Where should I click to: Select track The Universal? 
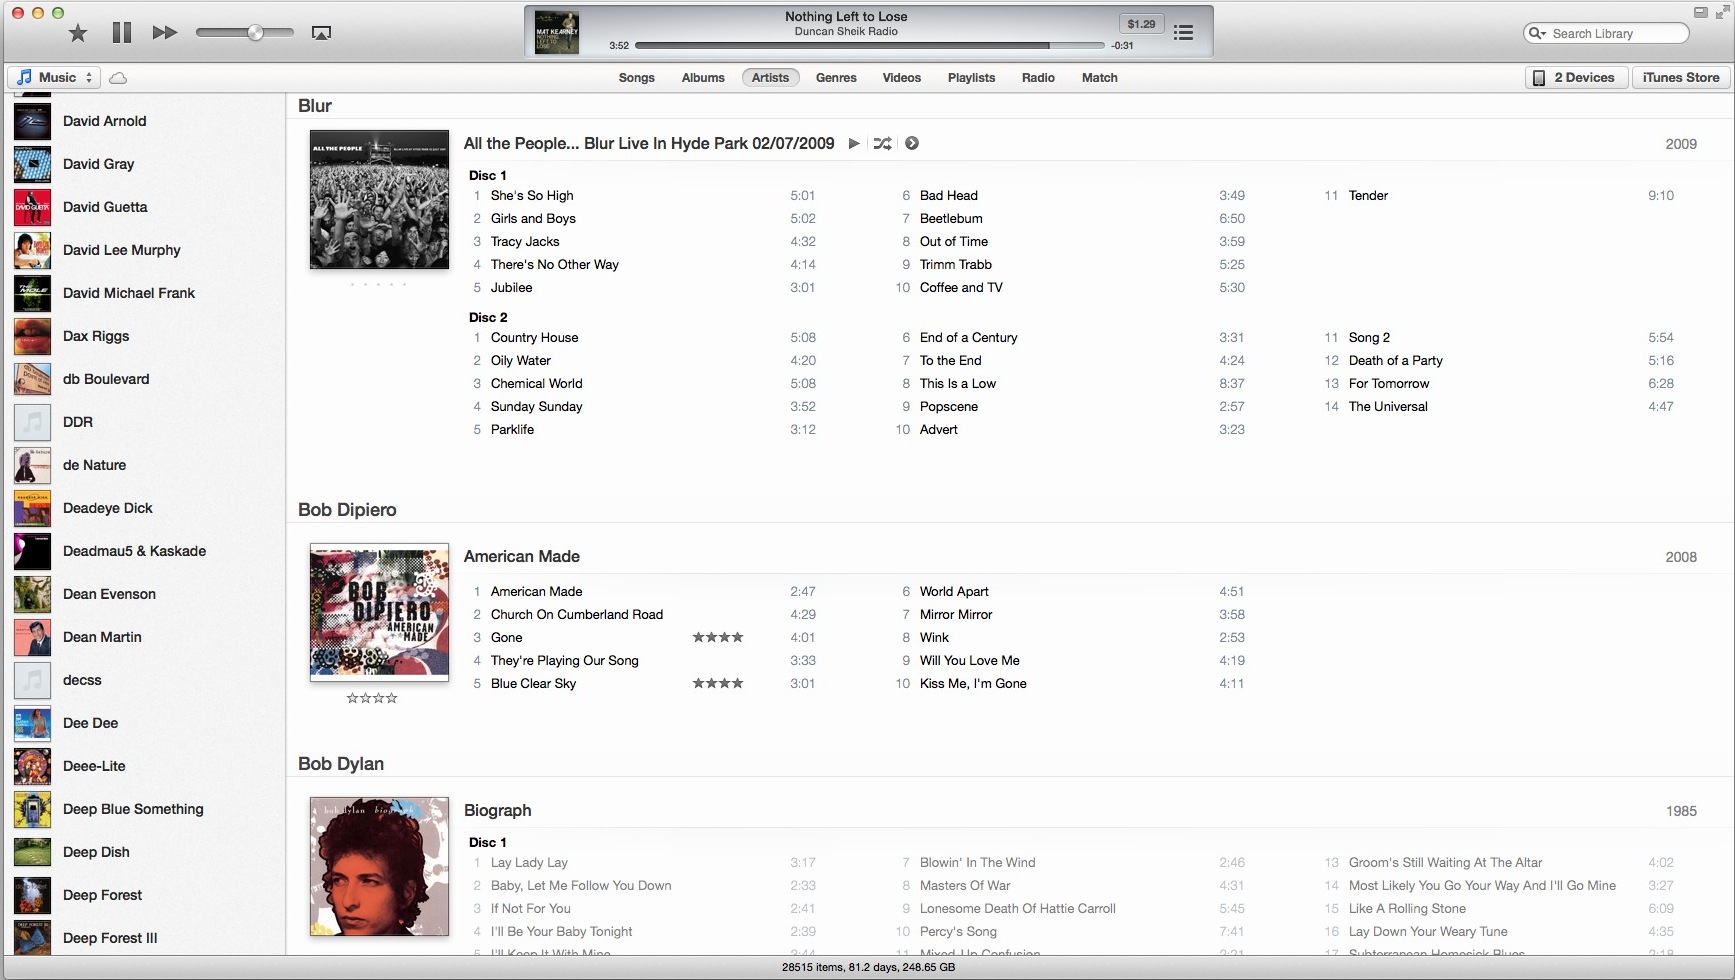(x=1388, y=406)
